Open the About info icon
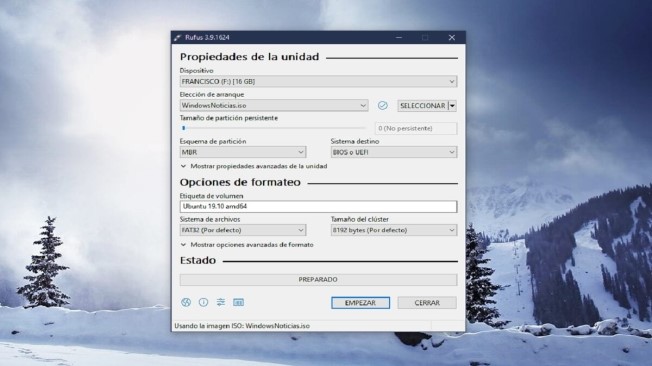Screen dimensions: 652x366 (x=203, y=302)
